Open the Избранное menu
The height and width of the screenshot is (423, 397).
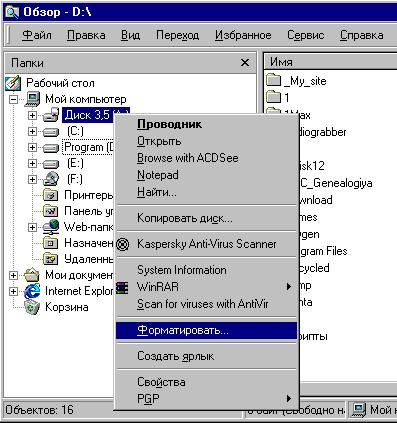tap(243, 35)
